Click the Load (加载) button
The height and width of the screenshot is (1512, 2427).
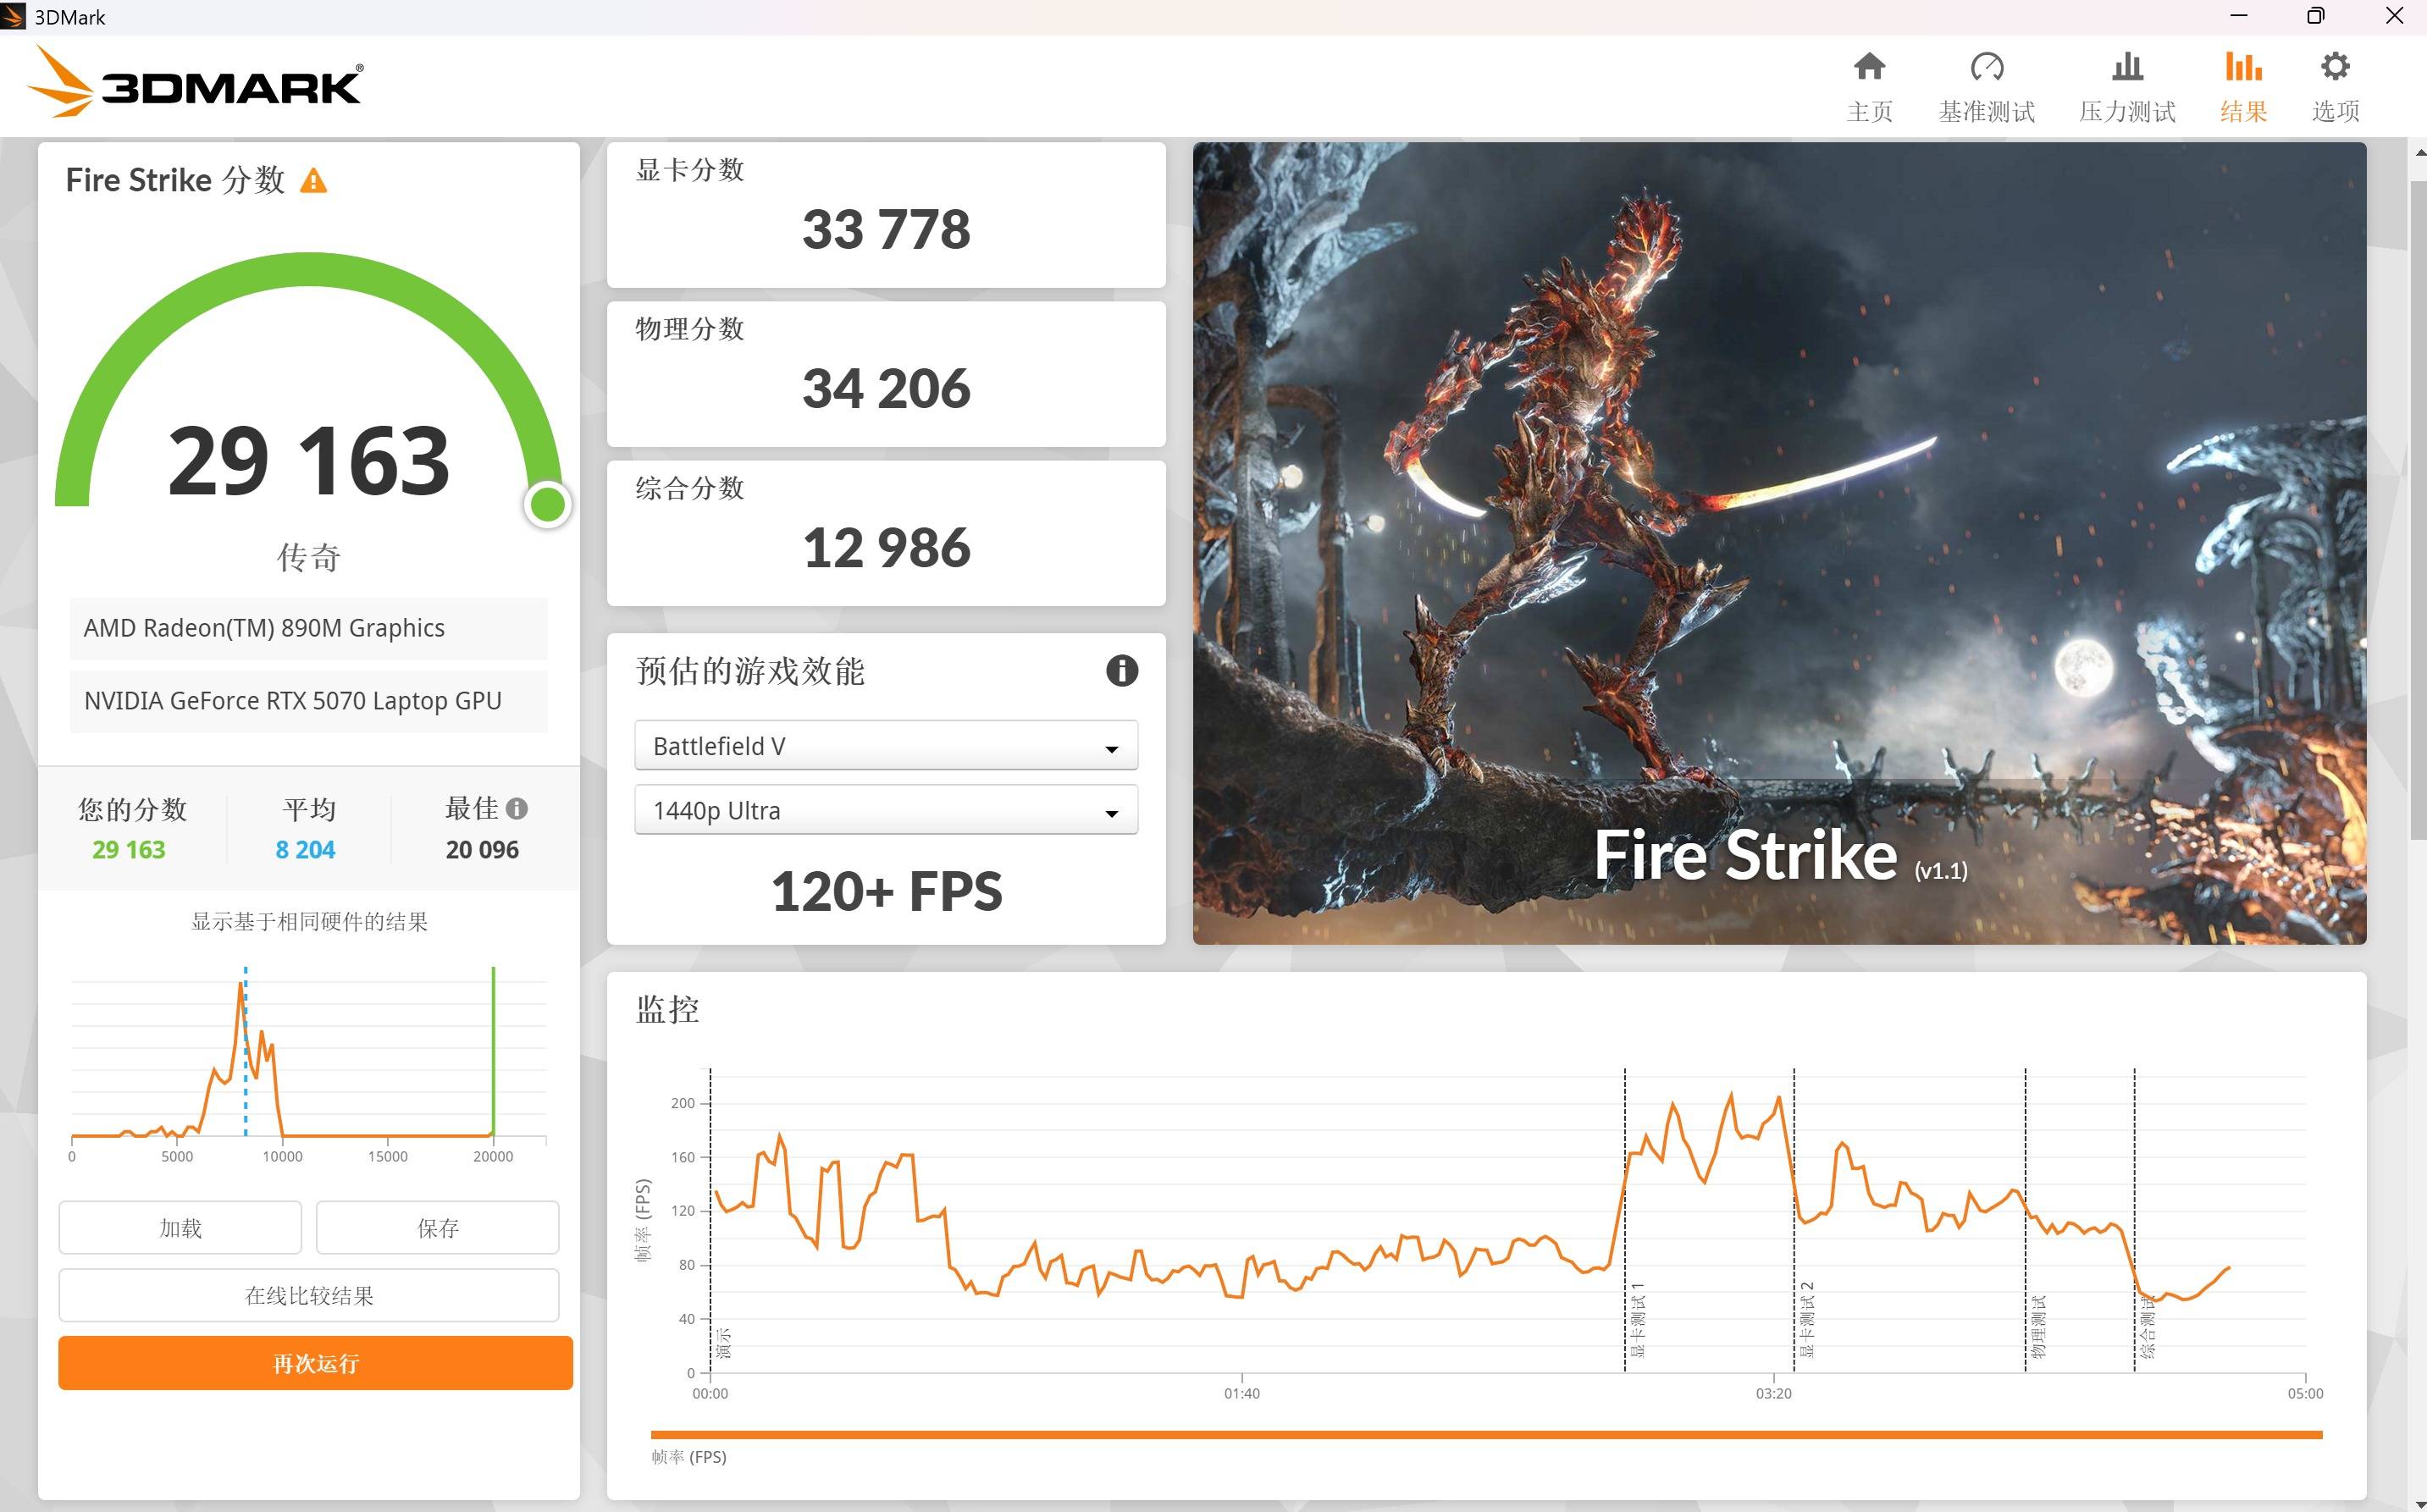pos(180,1227)
